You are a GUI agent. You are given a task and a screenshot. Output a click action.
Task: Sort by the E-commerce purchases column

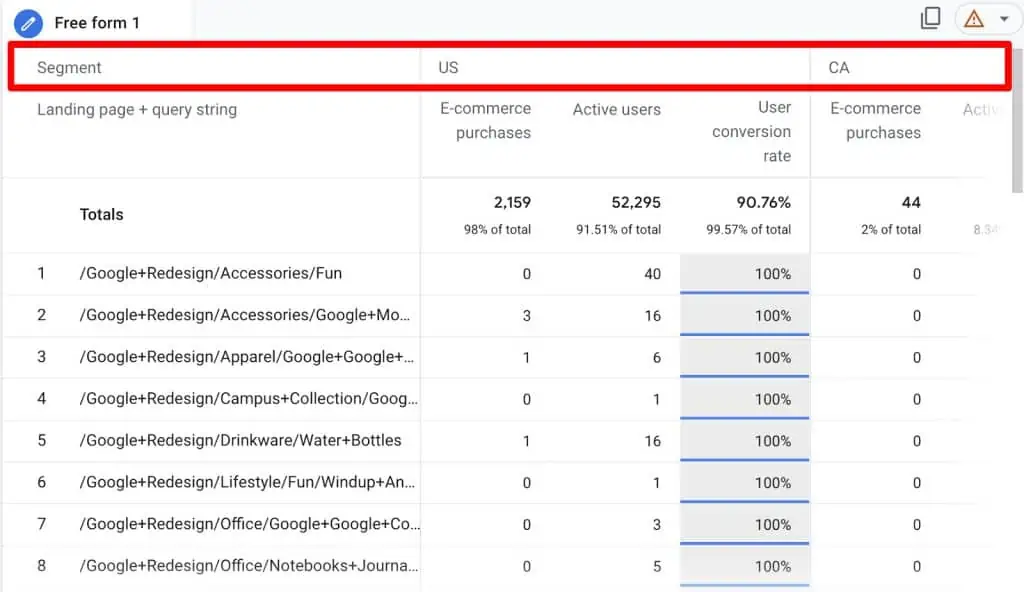[x=484, y=120]
